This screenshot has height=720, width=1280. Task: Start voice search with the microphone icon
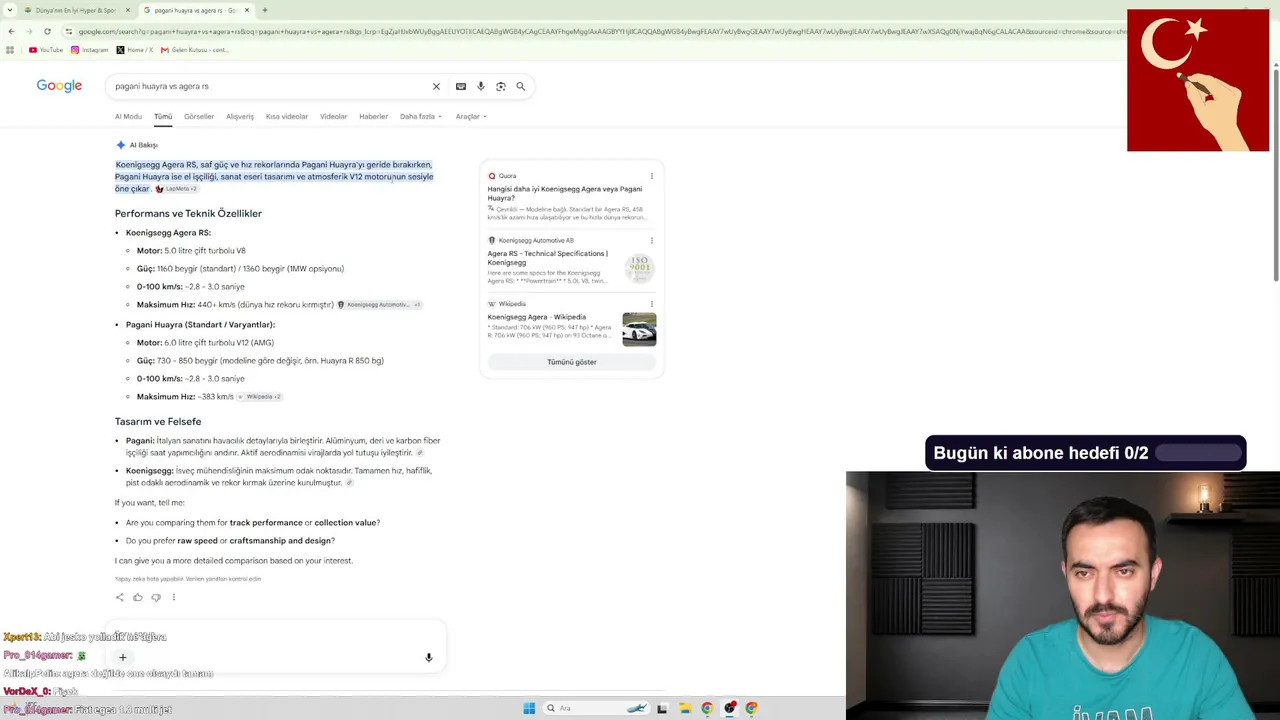pos(481,86)
